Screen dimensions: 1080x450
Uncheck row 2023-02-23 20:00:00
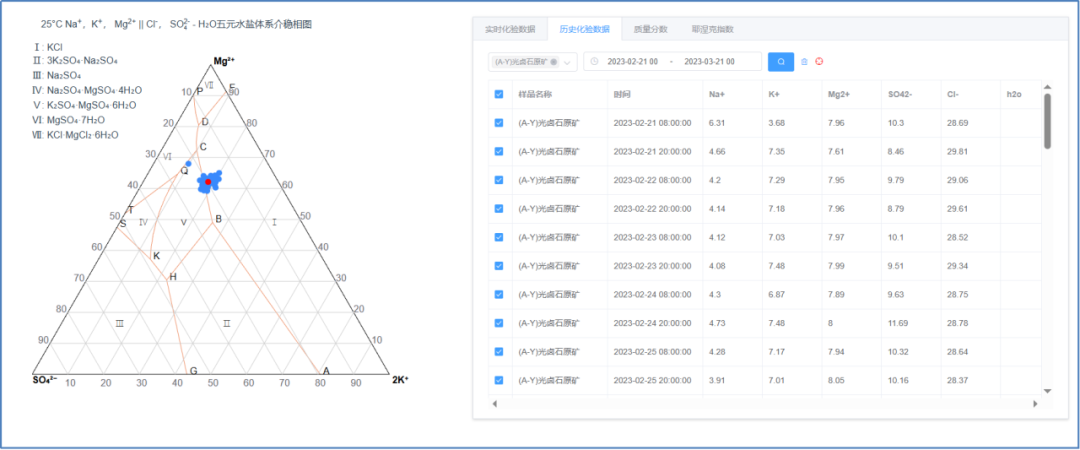[x=499, y=266]
